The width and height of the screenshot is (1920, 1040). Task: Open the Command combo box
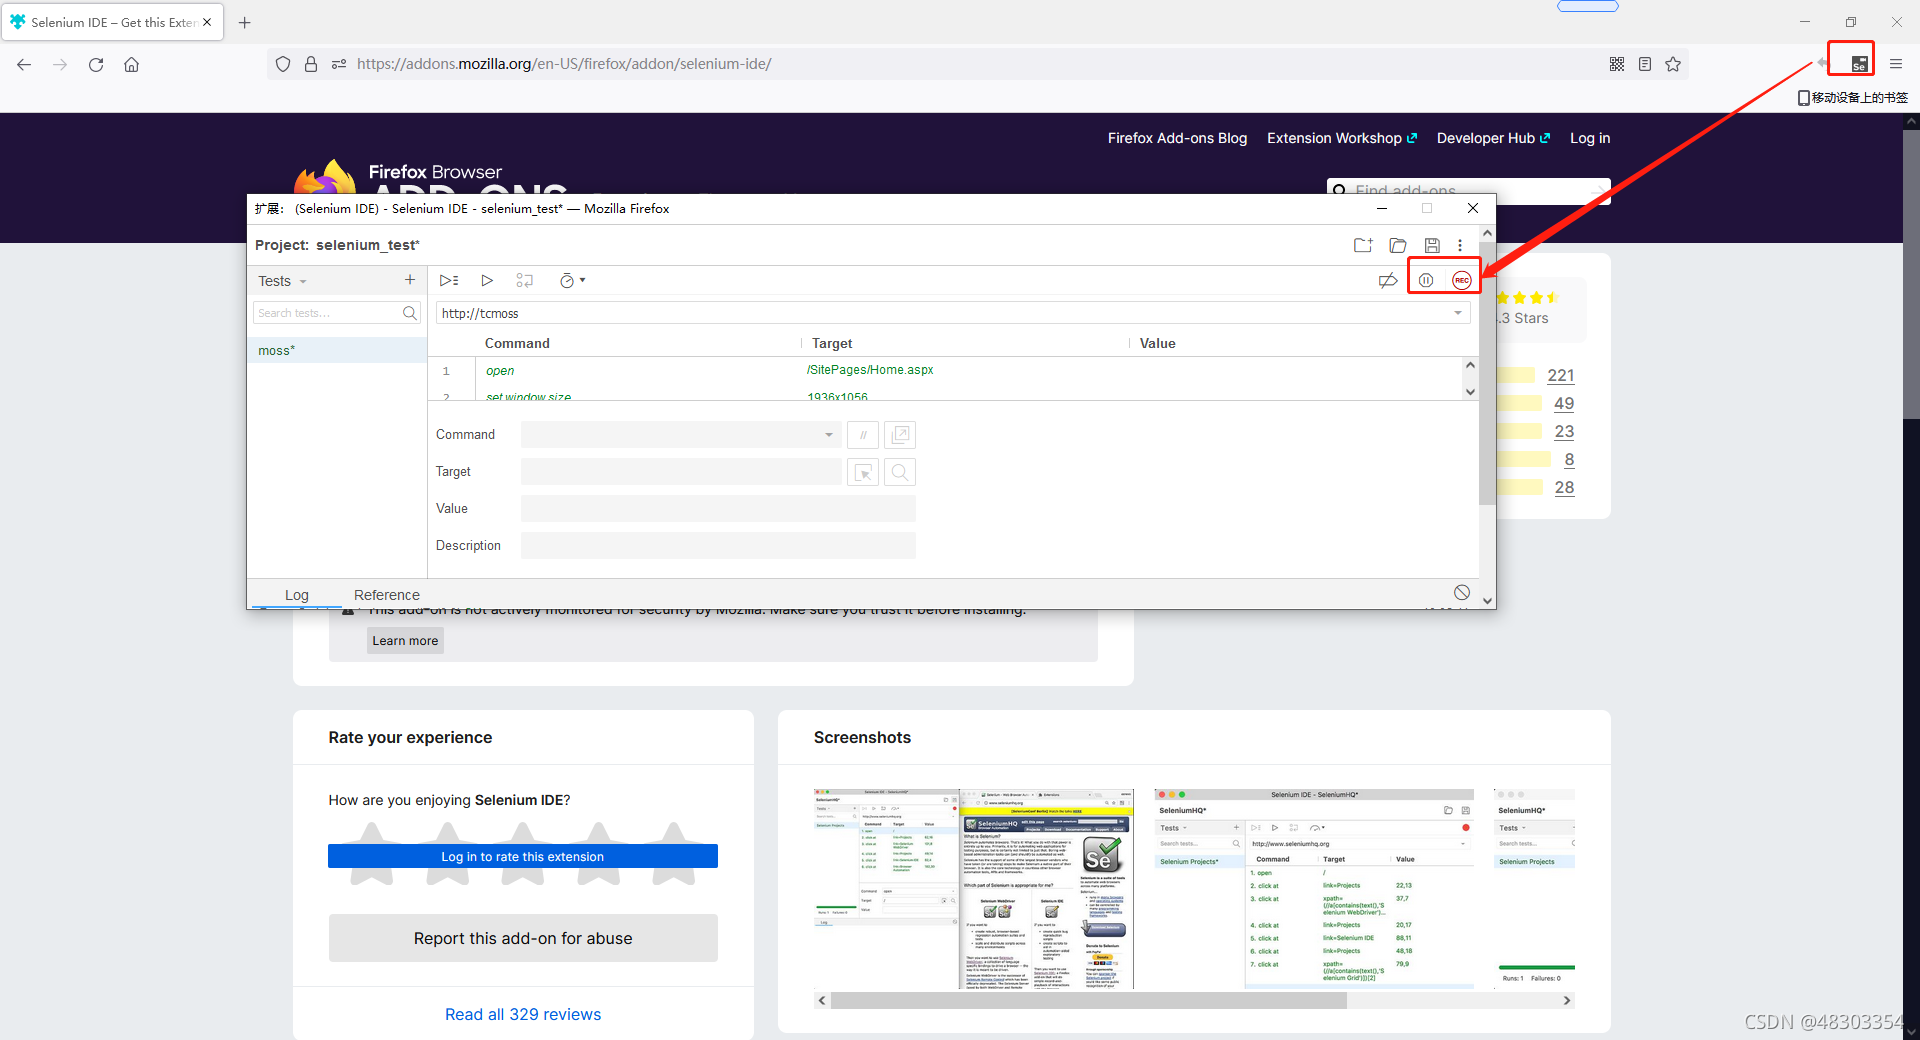(x=680, y=435)
